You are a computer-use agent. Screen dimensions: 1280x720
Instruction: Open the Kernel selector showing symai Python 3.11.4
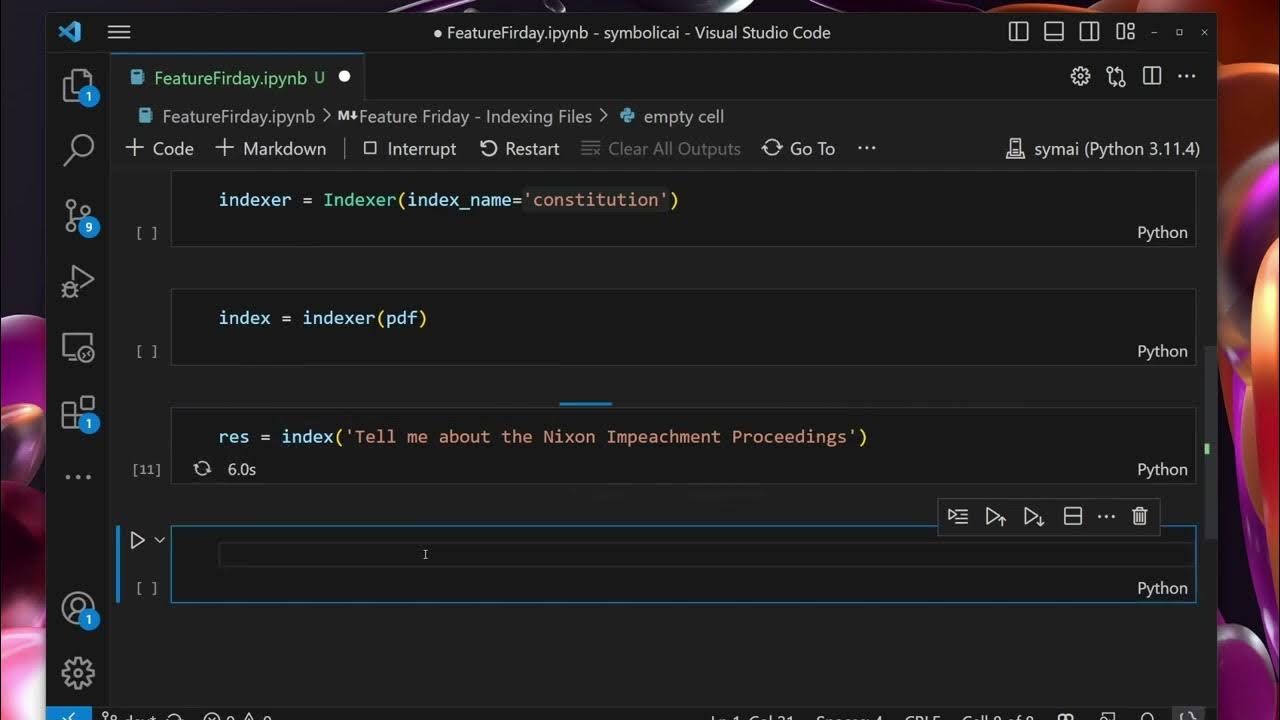tap(1103, 148)
